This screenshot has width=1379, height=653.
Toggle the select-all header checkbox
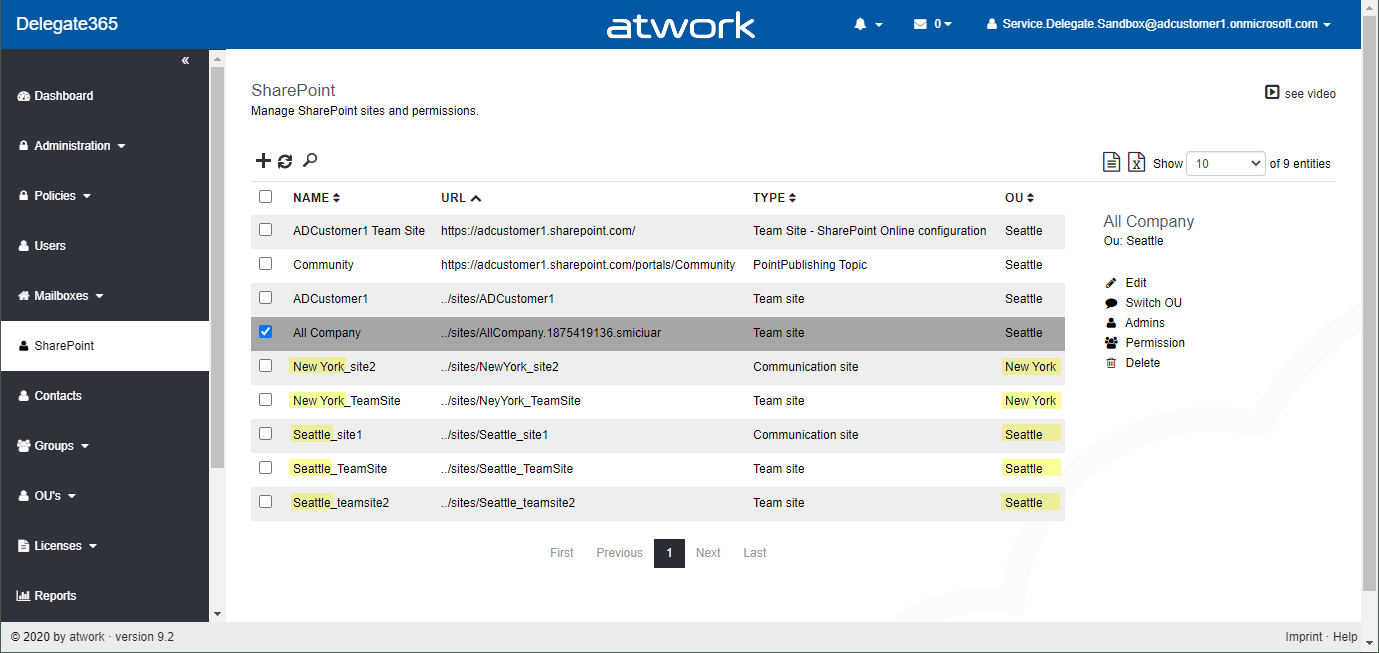[x=266, y=197]
